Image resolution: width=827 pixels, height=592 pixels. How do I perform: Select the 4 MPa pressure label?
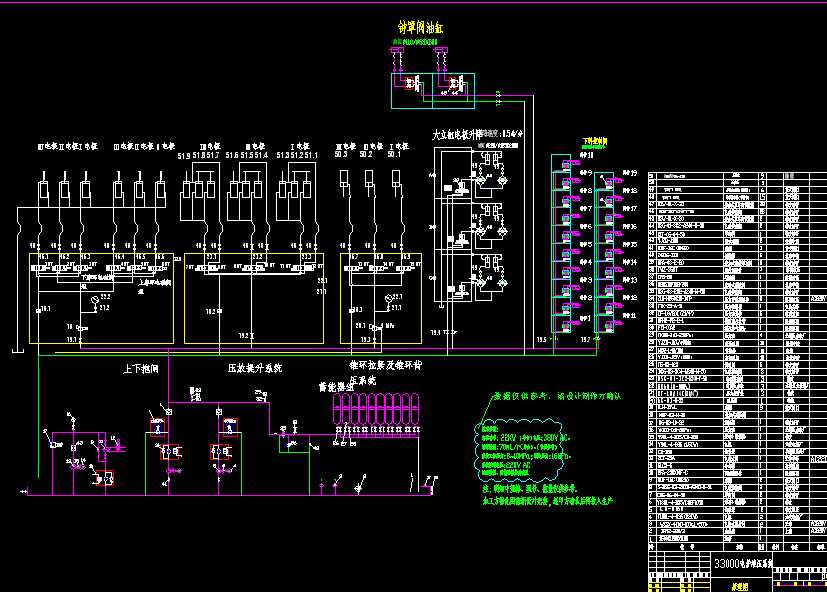384,326
